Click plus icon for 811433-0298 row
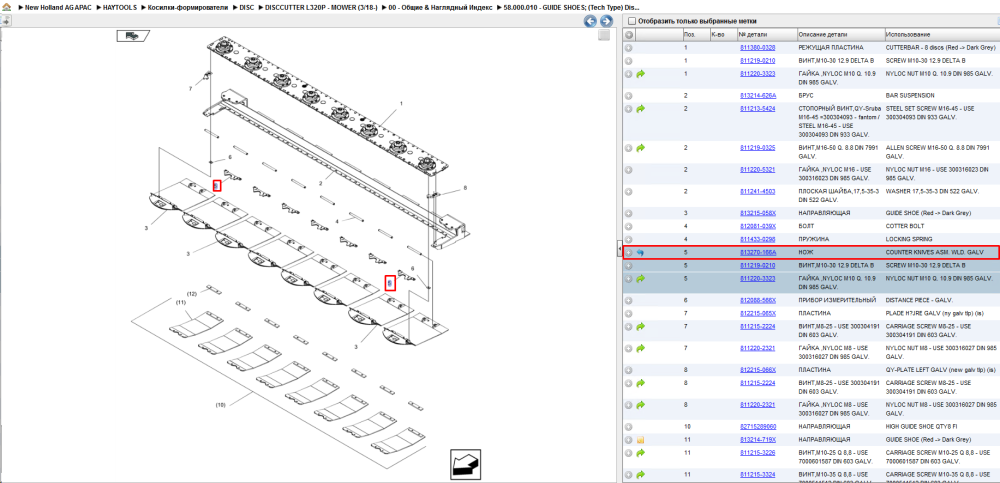 [x=629, y=239]
